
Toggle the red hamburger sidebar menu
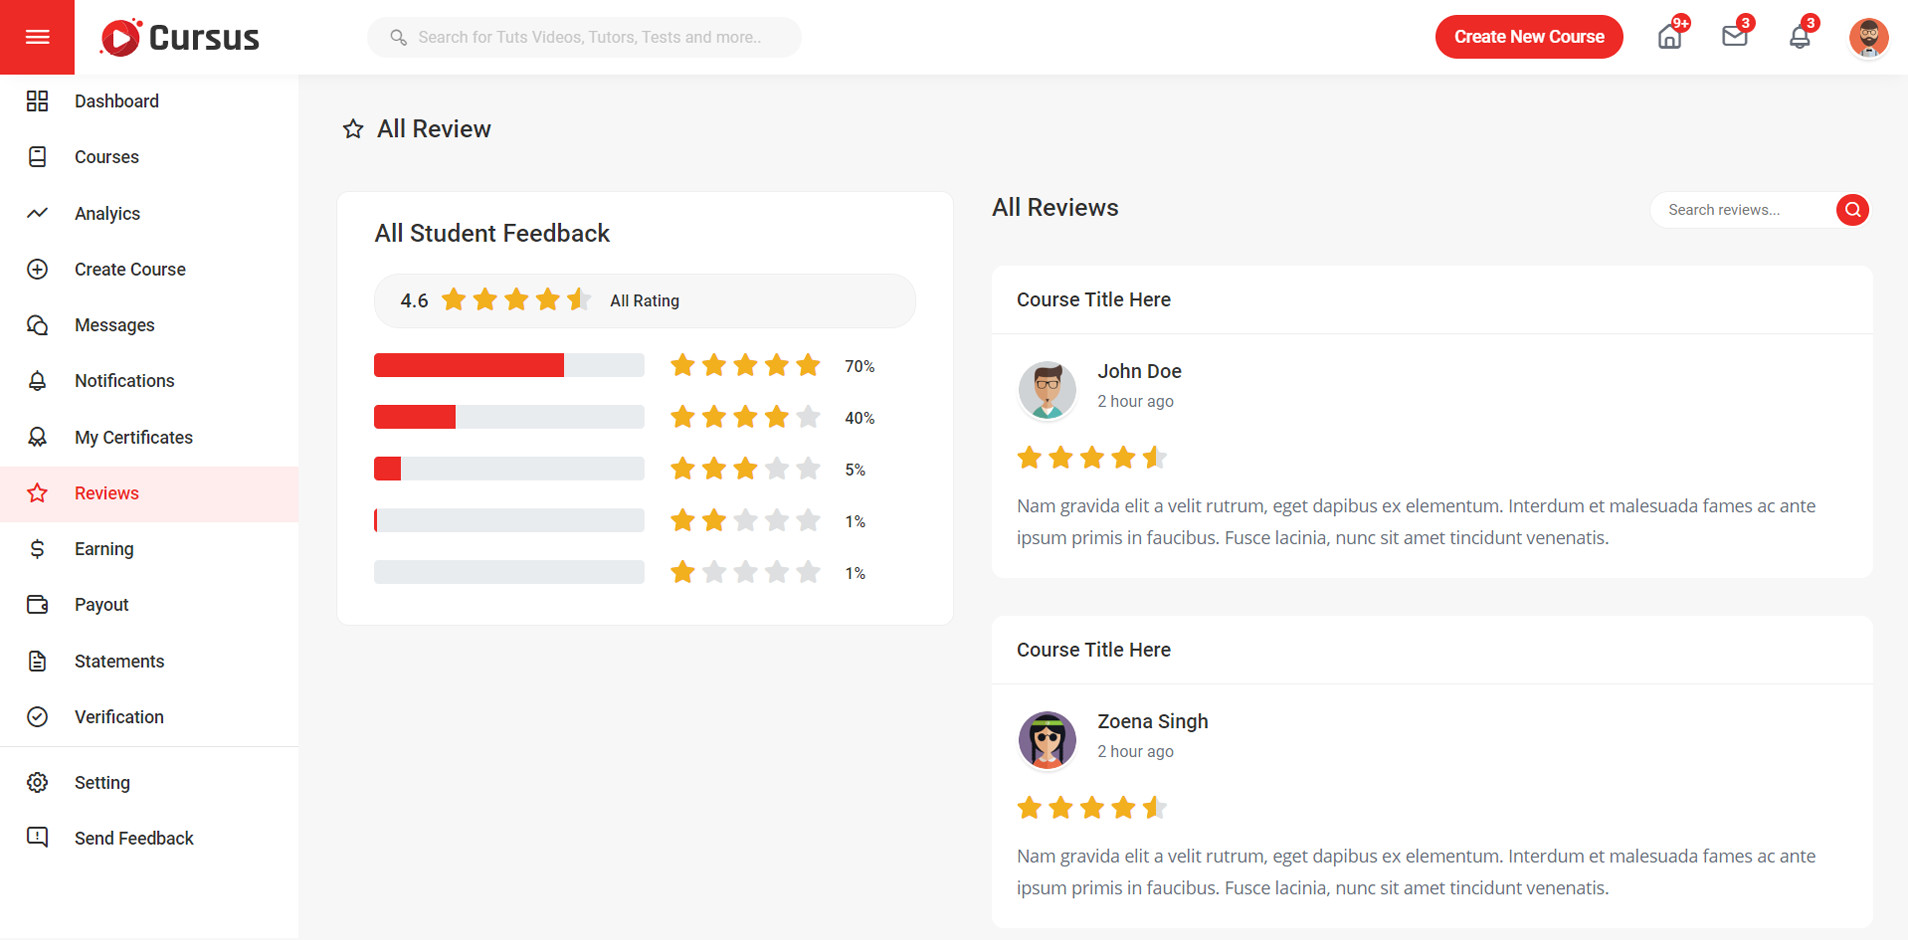[x=37, y=37]
